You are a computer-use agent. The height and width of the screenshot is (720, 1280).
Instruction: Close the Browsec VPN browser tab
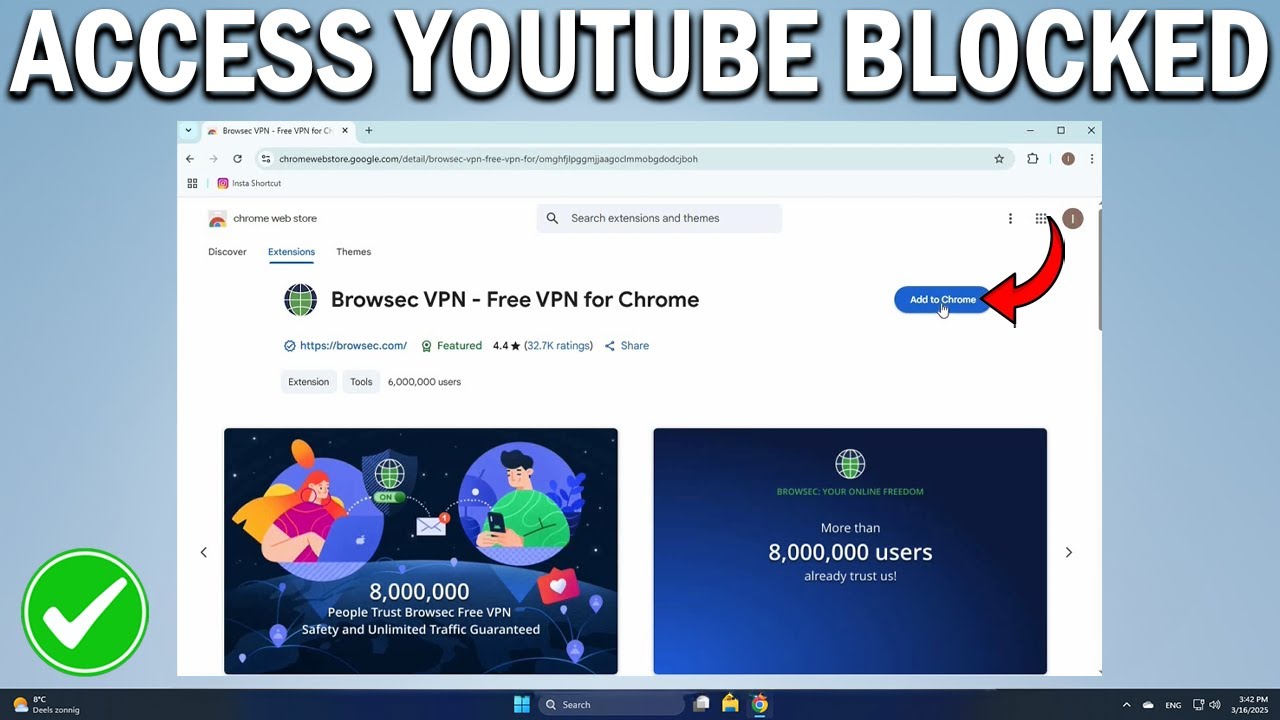tap(346, 131)
